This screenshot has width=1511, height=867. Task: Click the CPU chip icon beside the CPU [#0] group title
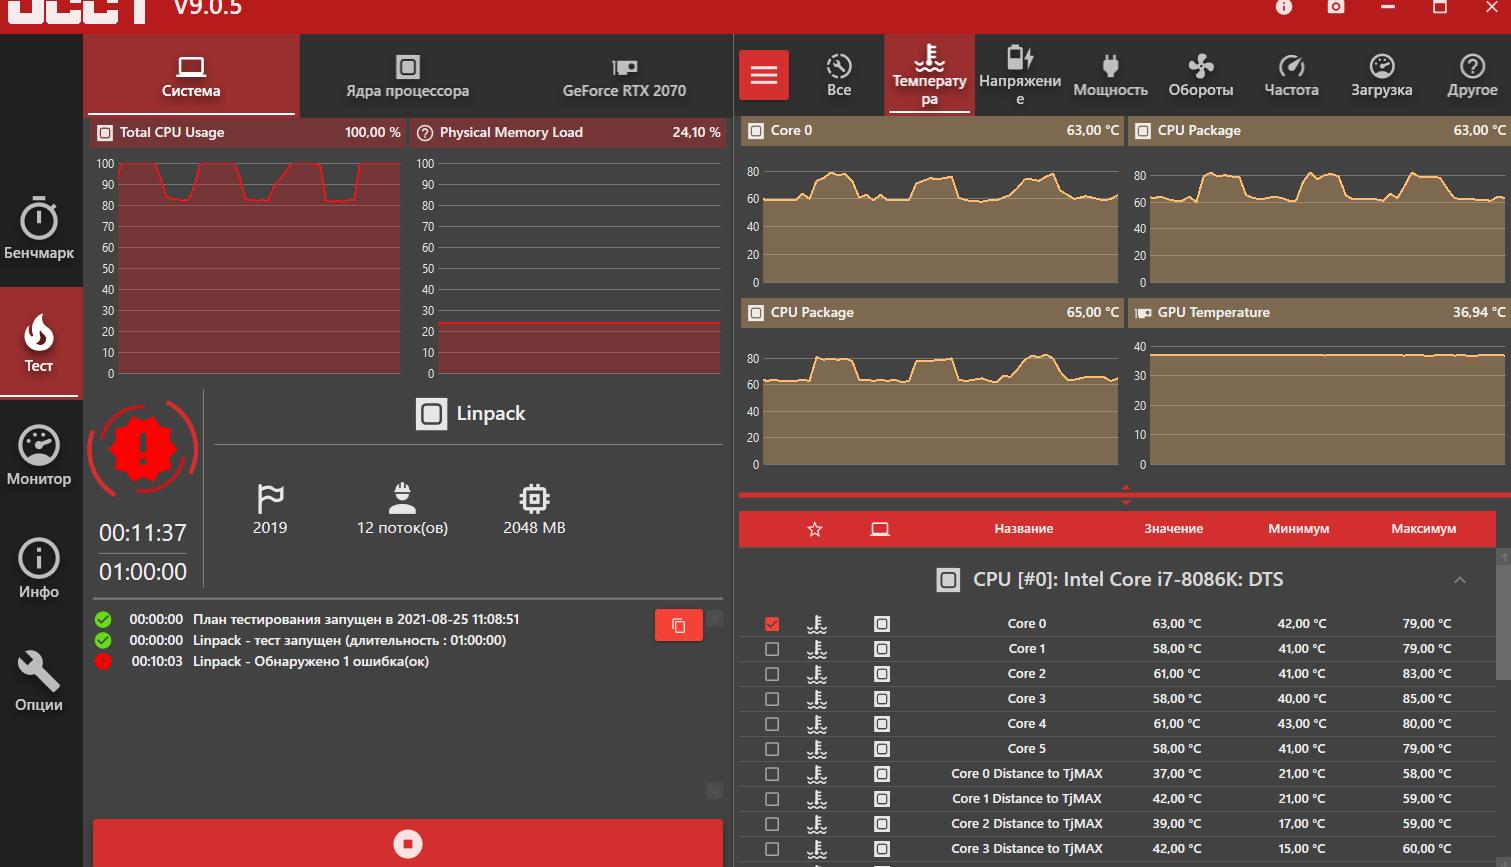point(948,580)
